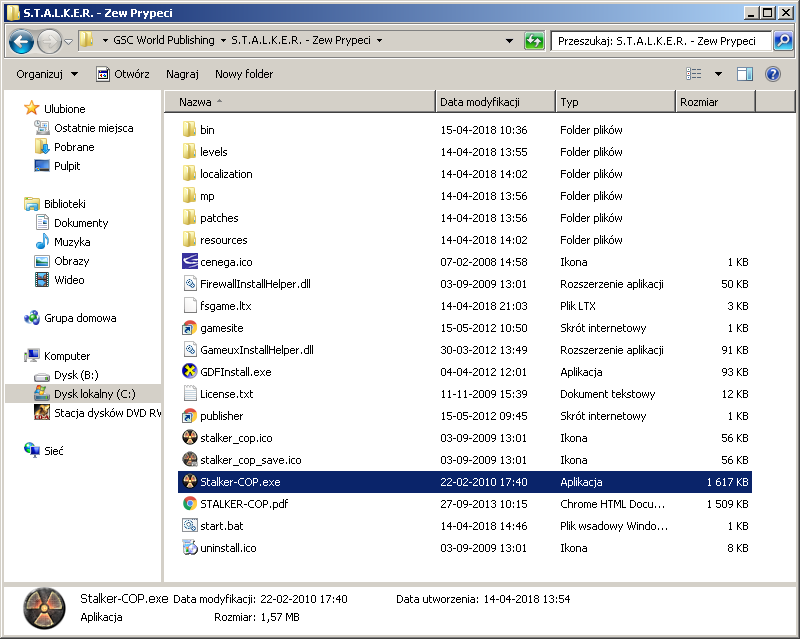Select the patches folder icon
Viewport: 800px width, 639px height.
pos(189,217)
